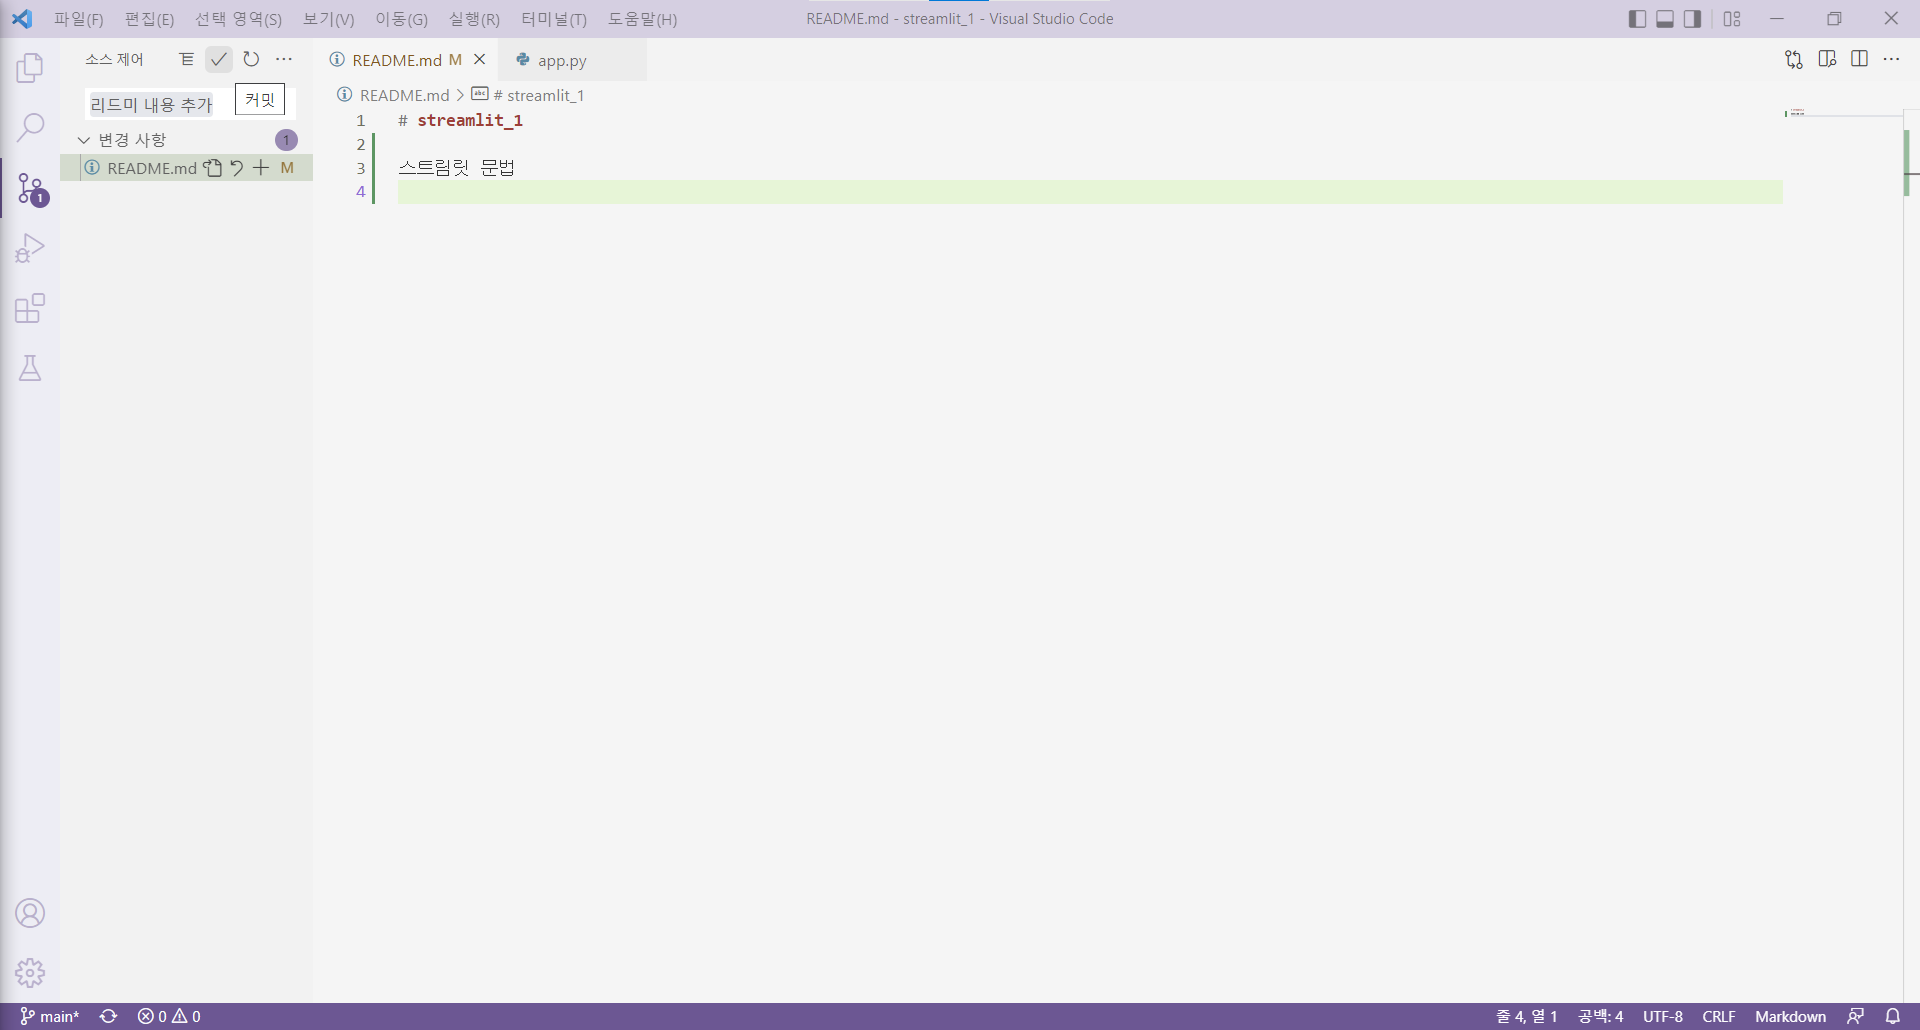Click line and column indicator 줄 4, 열 1
The image size is (1920, 1030).
[x=1527, y=1016]
